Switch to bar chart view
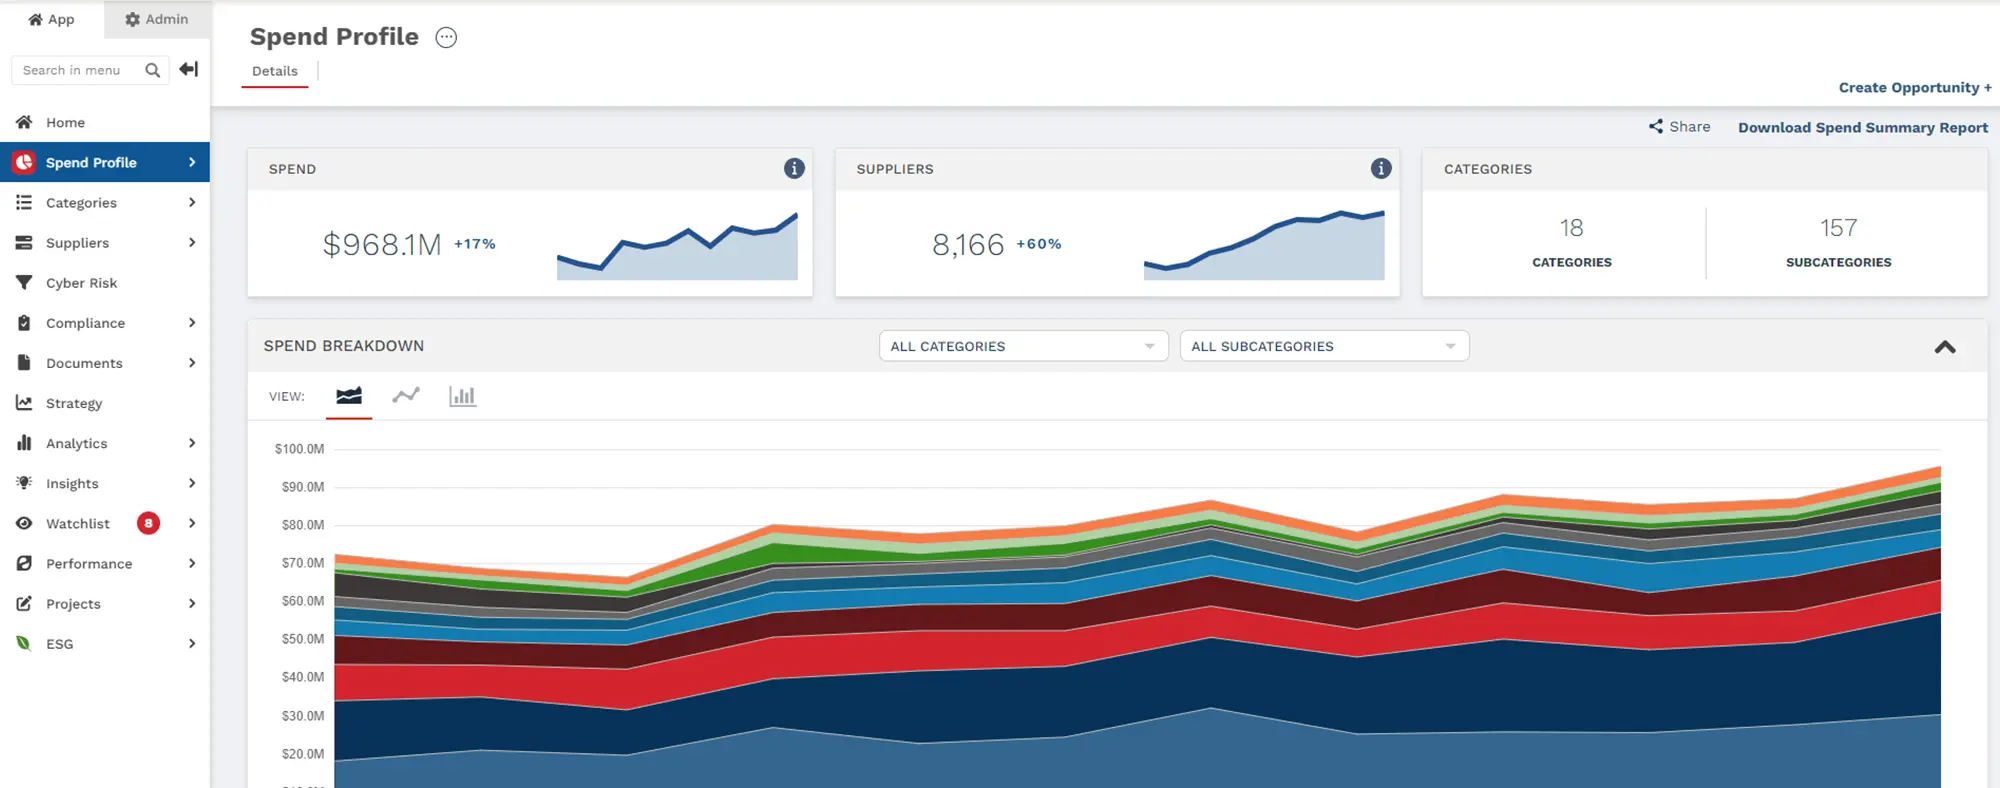This screenshot has width=2000, height=788. point(462,396)
